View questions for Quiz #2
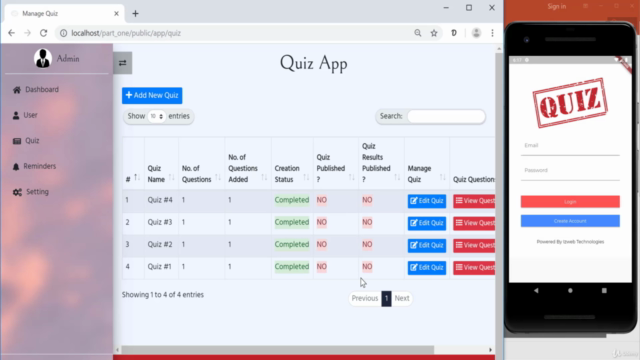This screenshot has height=360, width=640. 474,245
